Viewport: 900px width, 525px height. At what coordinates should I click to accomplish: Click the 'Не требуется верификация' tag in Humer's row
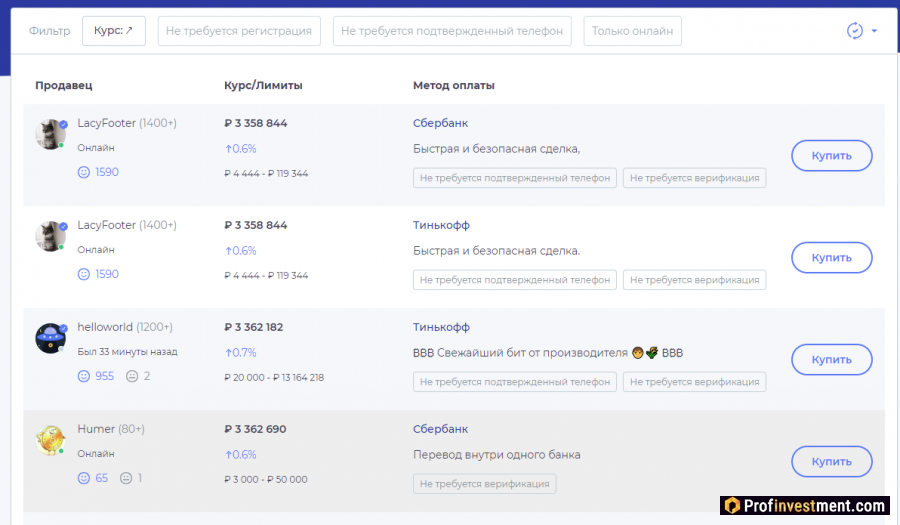(x=484, y=484)
